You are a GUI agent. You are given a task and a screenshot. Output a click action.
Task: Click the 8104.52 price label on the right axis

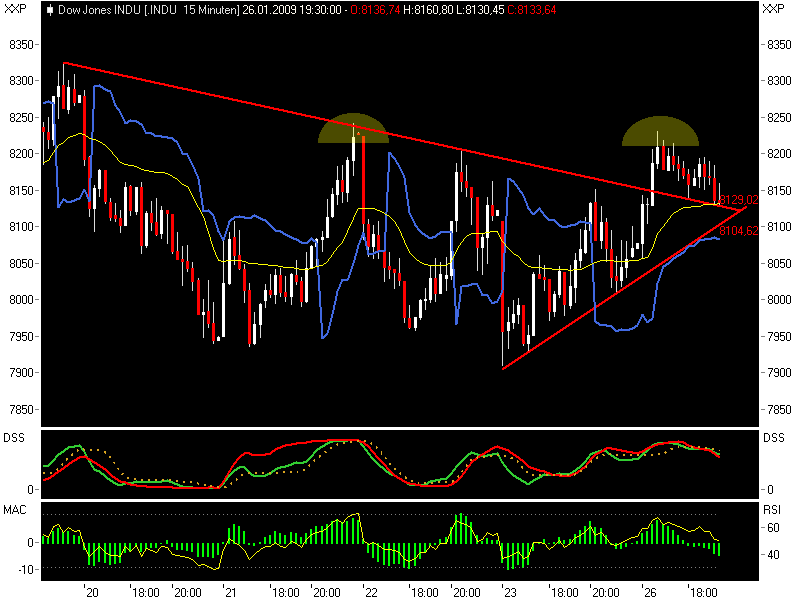point(738,230)
